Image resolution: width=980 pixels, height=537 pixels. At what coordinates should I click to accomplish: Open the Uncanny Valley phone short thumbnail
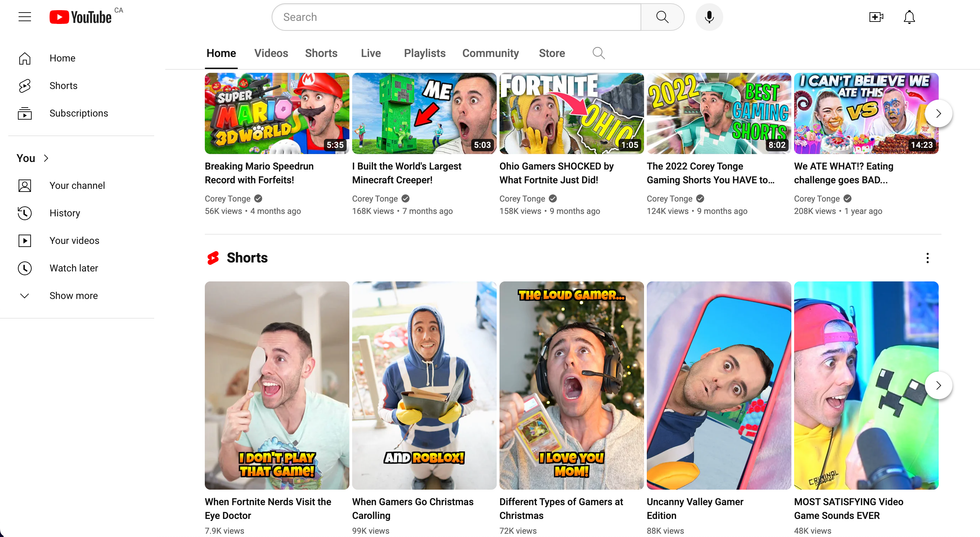point(719,385)
